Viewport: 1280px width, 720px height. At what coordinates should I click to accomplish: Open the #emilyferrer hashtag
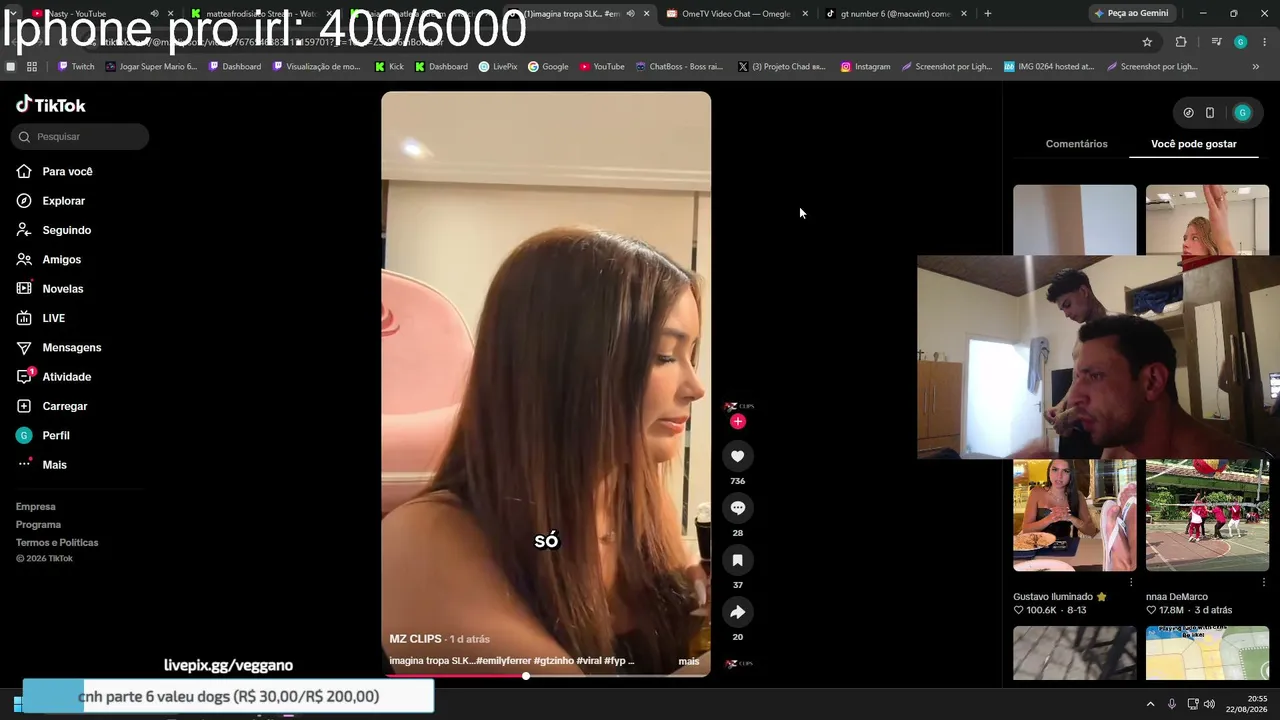click(505, 661)
